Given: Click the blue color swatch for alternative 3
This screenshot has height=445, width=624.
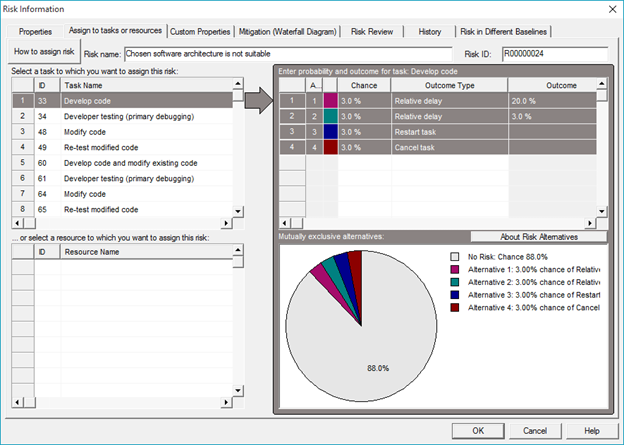Looking at the screenshot, I should [331, 132].
